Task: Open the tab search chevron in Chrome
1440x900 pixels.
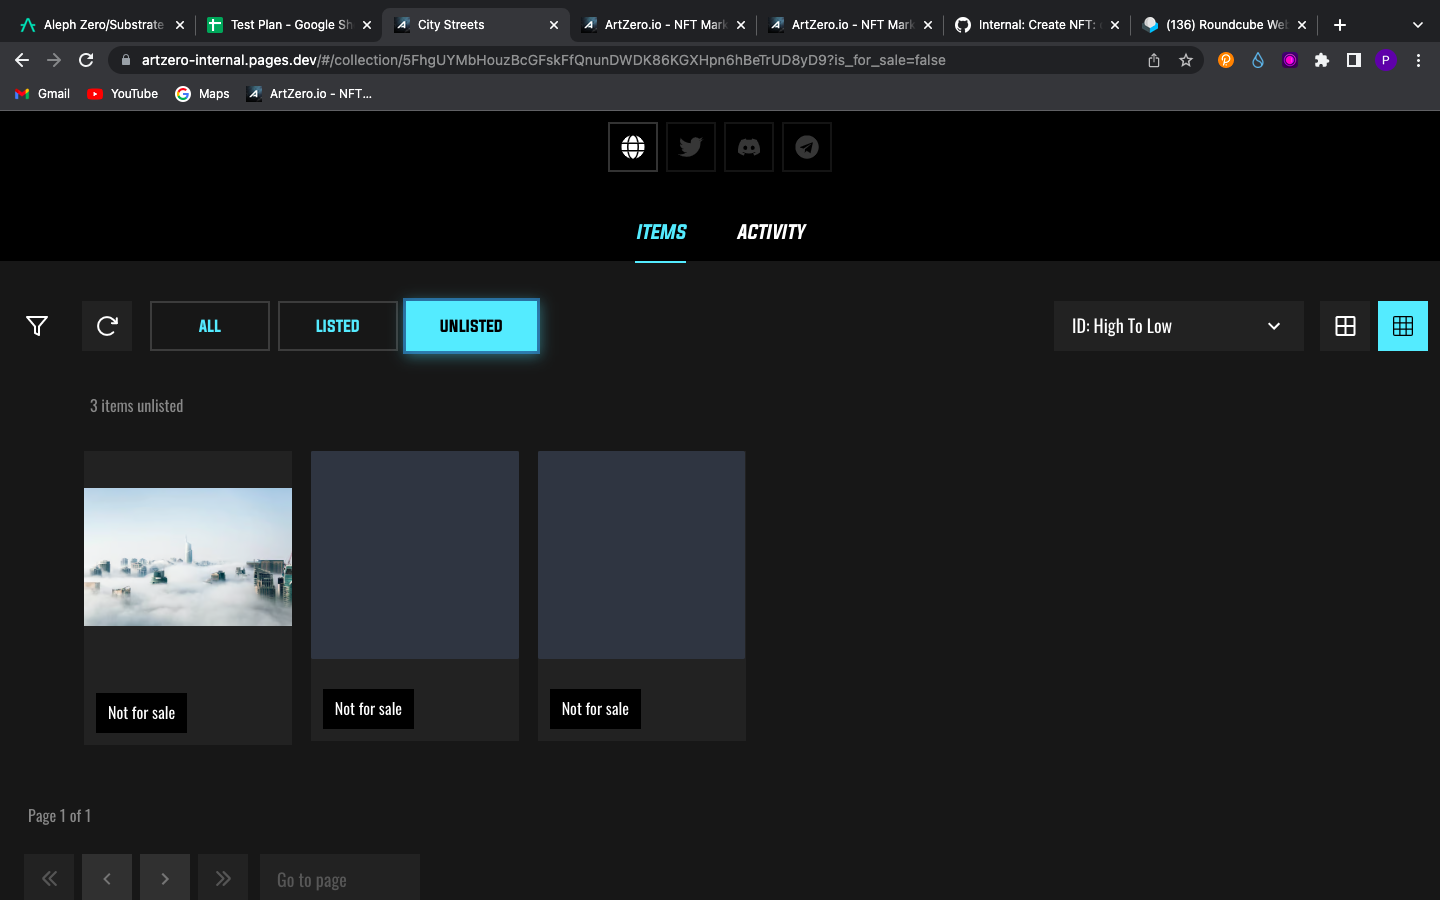Action: [x=1417, y=24]
